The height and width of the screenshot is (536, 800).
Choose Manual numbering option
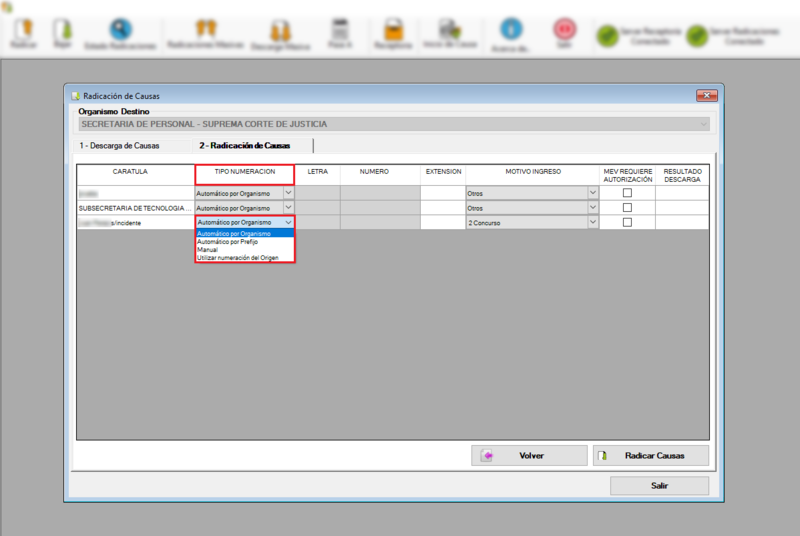click(245, 249)
